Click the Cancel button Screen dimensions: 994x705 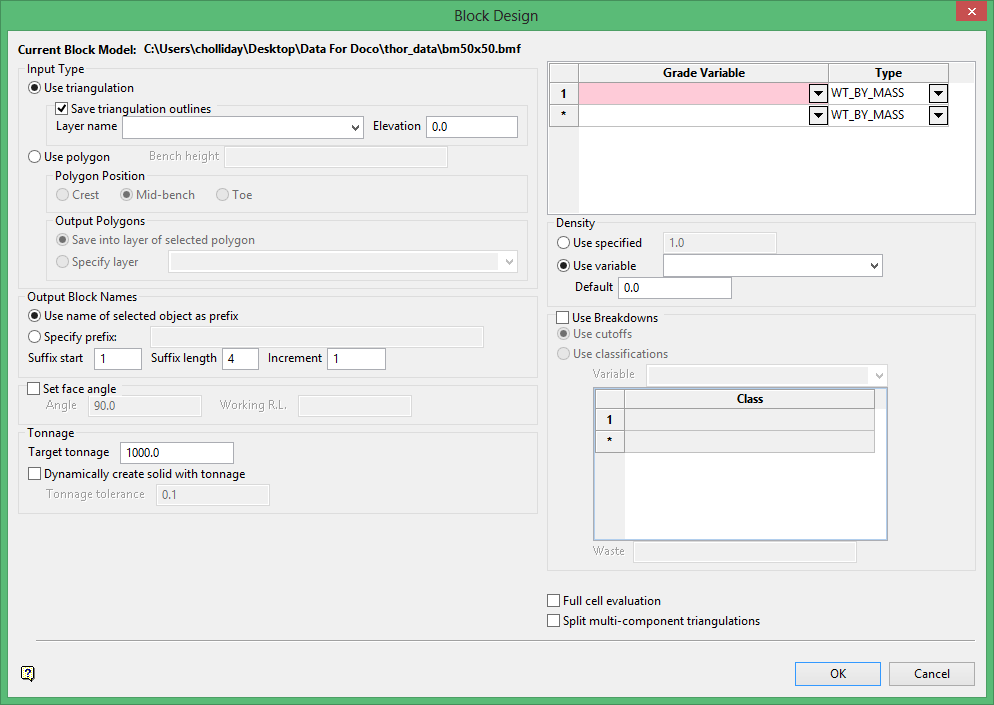pos(931,674)
